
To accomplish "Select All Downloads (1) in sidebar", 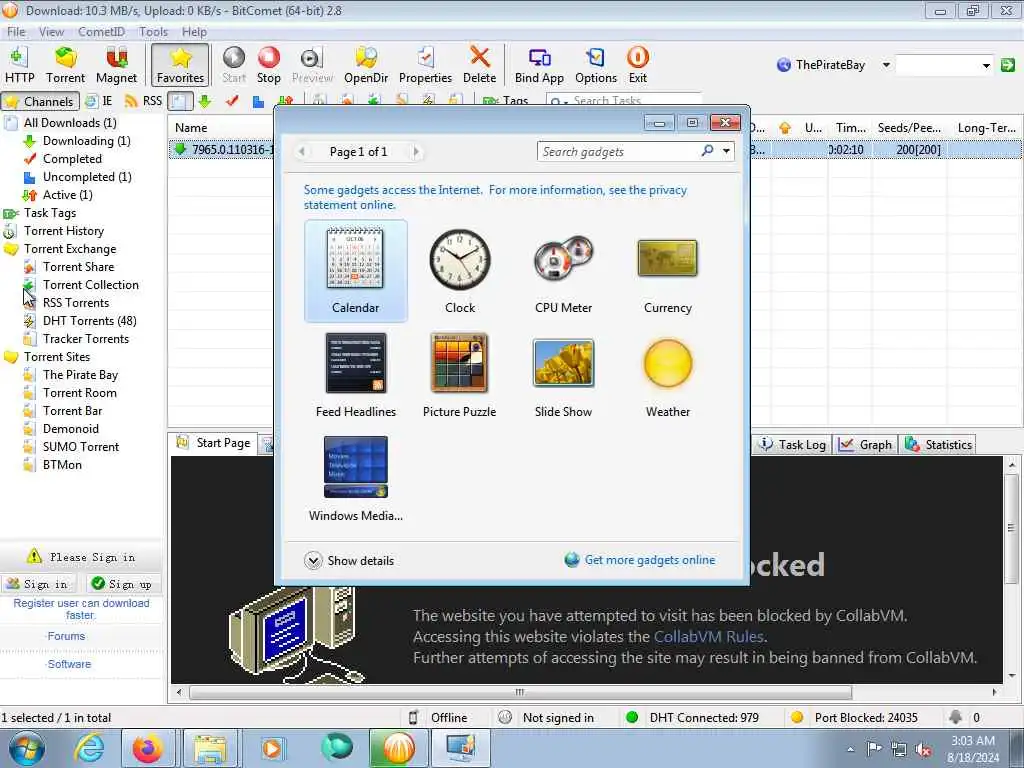I will [x=70, y=123].
